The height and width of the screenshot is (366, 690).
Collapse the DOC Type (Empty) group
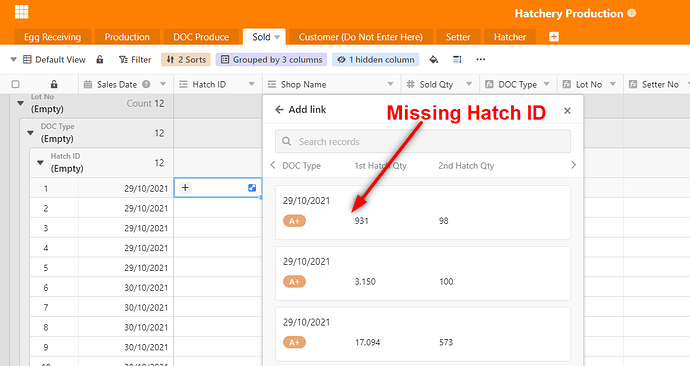(30, 133)
